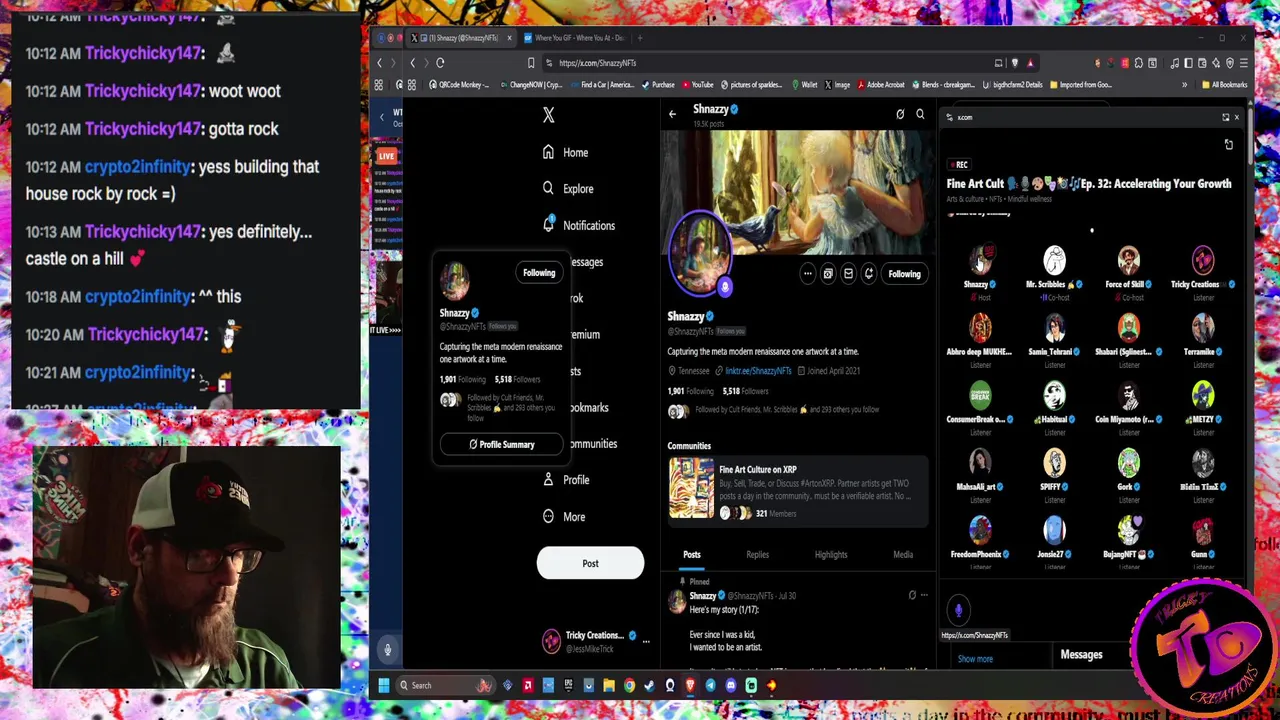Open Adobe Acrobat bookmark
The image size is (1280, 720).
[880, 85]
